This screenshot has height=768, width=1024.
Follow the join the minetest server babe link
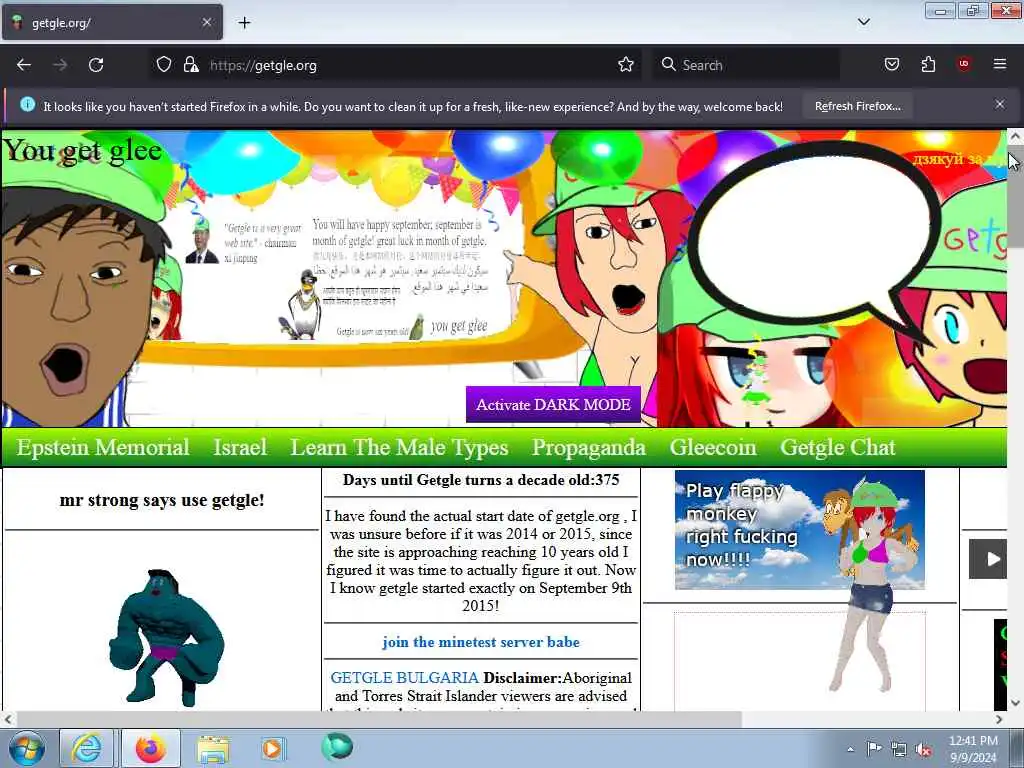pyautogui.click(x=481, y=642)
